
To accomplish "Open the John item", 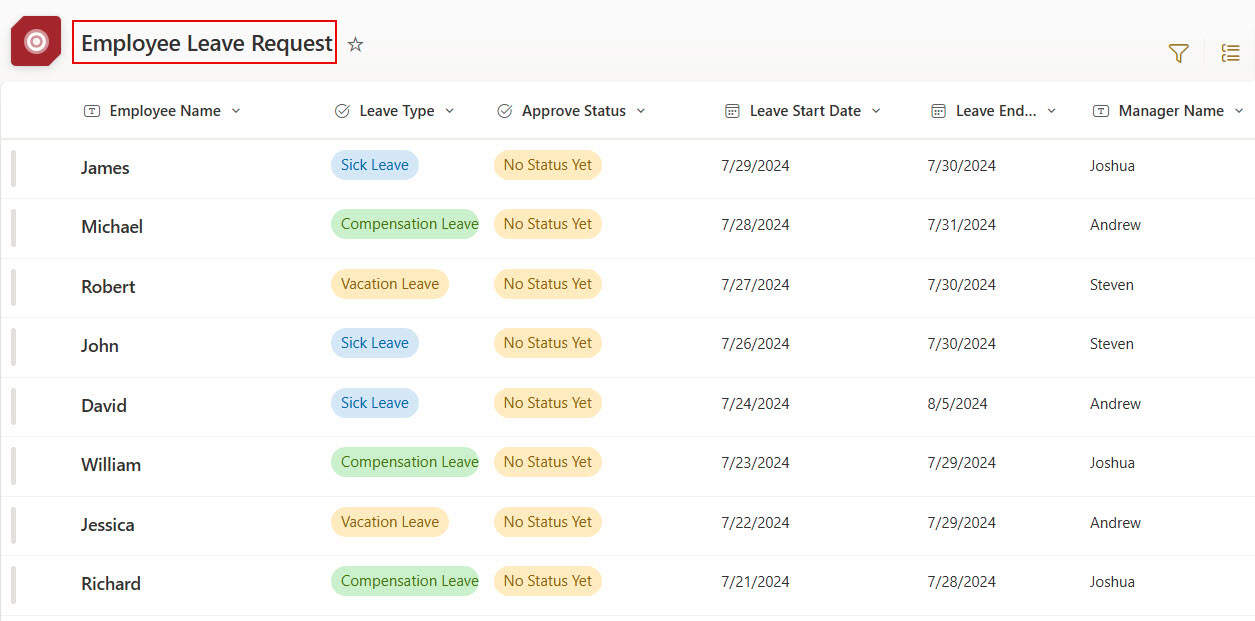I will click(100, 346).
